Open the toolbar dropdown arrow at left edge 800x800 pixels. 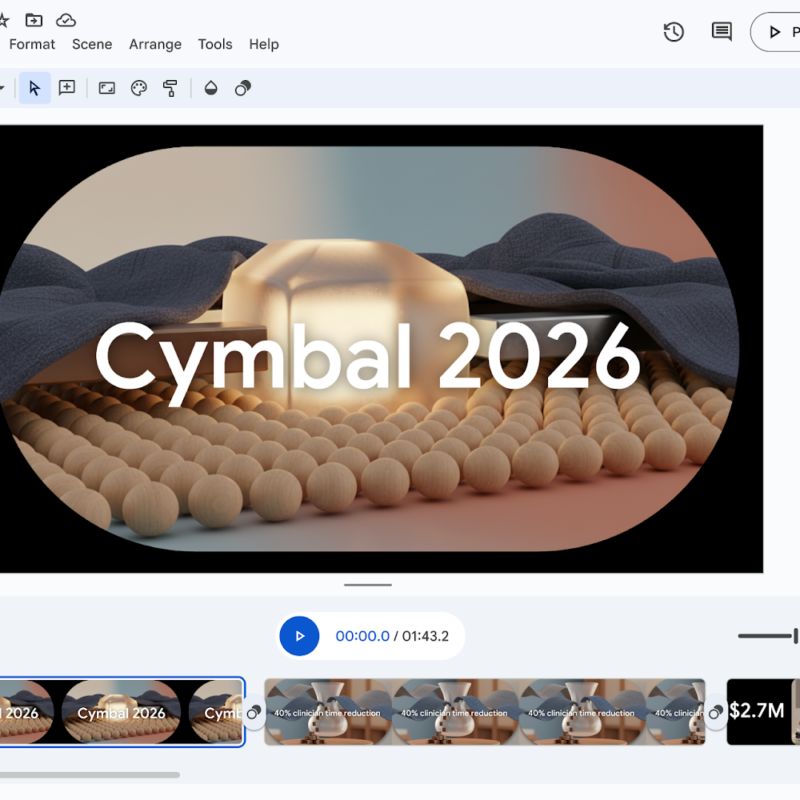2,88
